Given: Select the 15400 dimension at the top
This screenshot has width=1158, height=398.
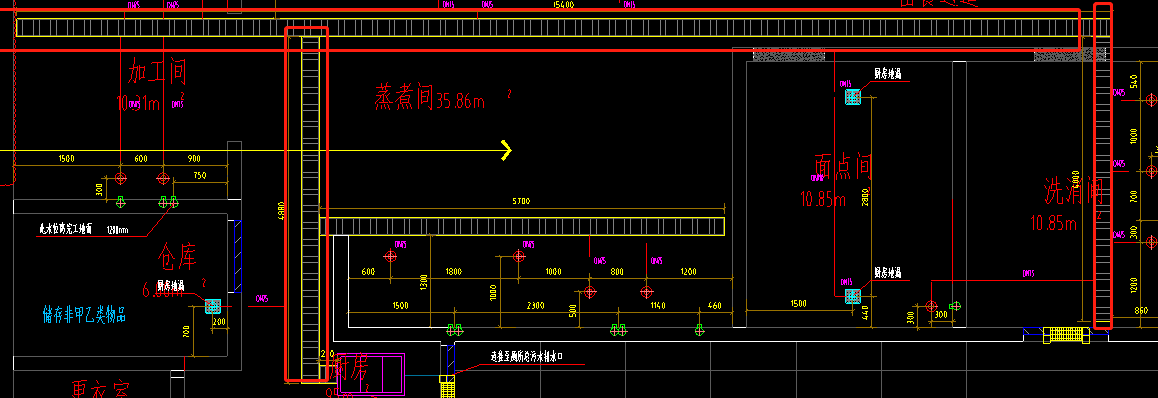Looking at the screenshot, I should click(x=563, y=4).
